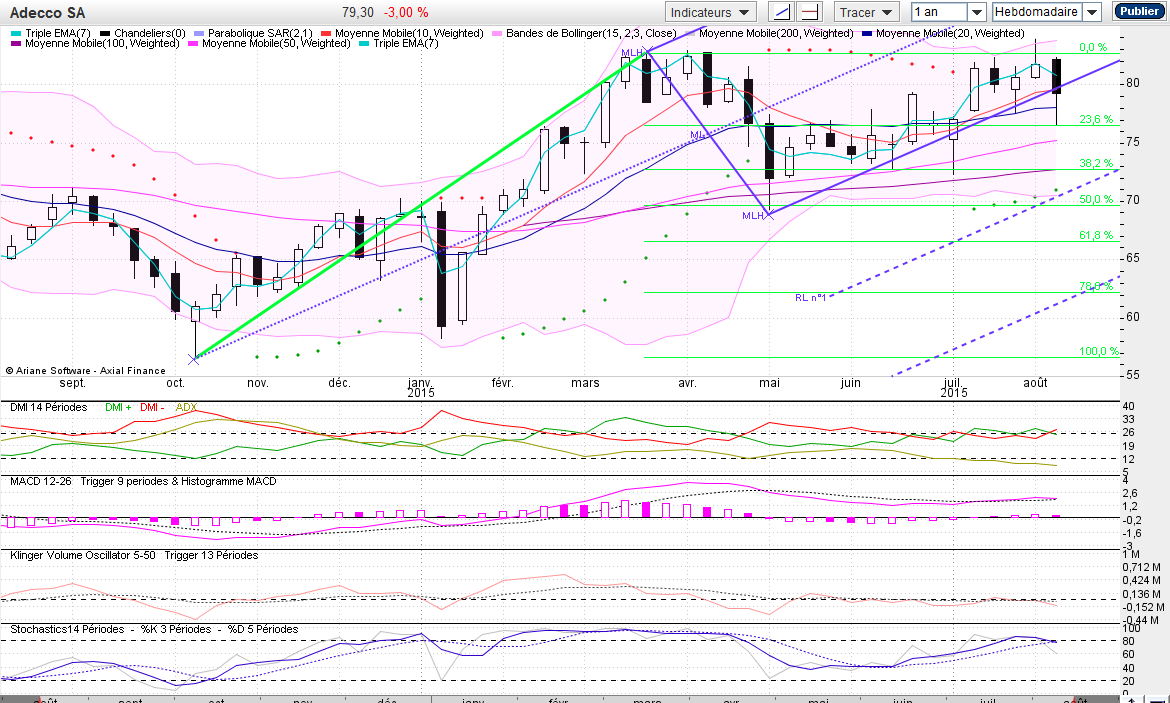
Task: Click the 79,30 last price value
Action: [x=357, y=13]
